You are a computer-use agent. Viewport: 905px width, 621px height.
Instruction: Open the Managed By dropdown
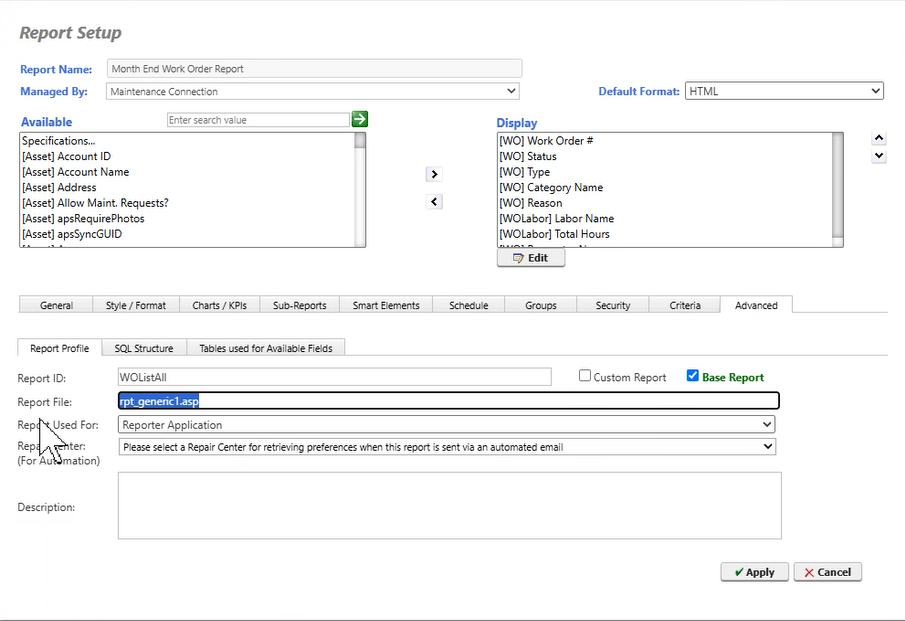point(312,91)
